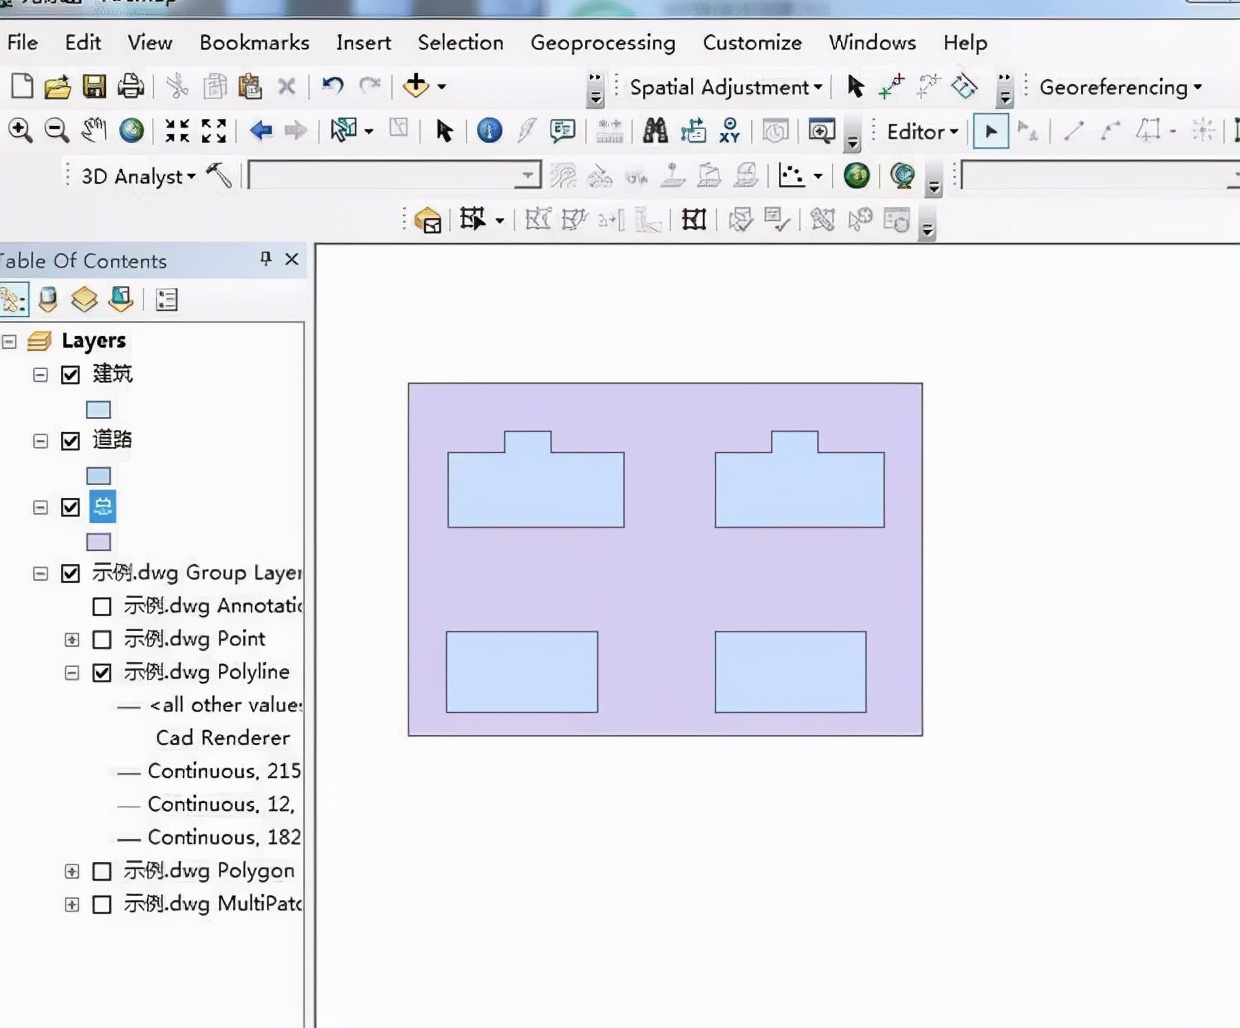This screenshot has width=1240, height=1028.
Task: Enable 示例.dwg MultiPatch layer checkbox
Action: [101, 904]
